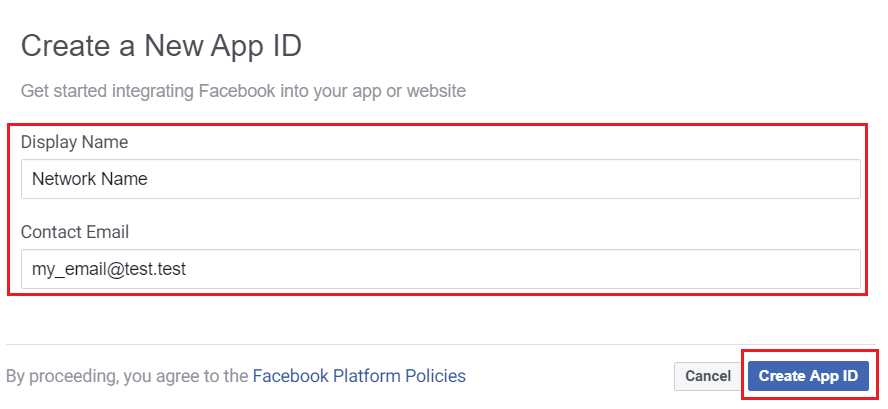Viewport: 888px width, 409px height.
Task: Click the 'Get started integrating Facebook' subtitle
Action: click(243, 91)
